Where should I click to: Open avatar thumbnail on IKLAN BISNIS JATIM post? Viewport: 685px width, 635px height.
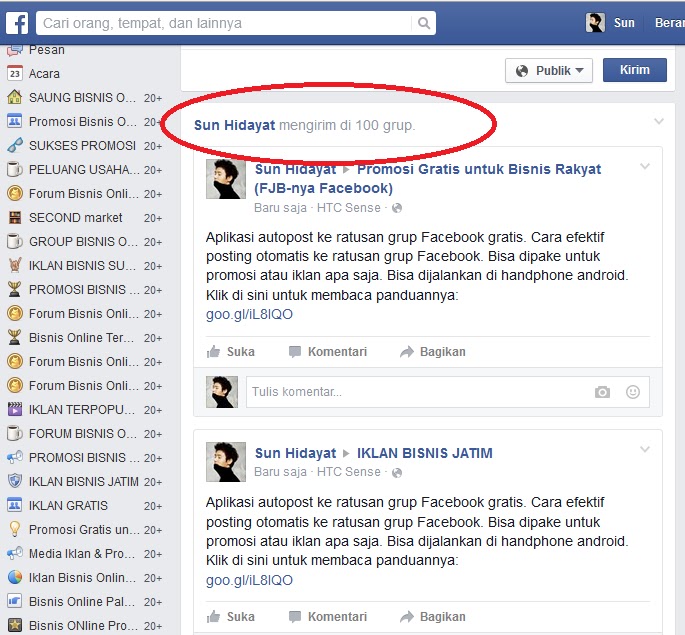tap(226, 462)
